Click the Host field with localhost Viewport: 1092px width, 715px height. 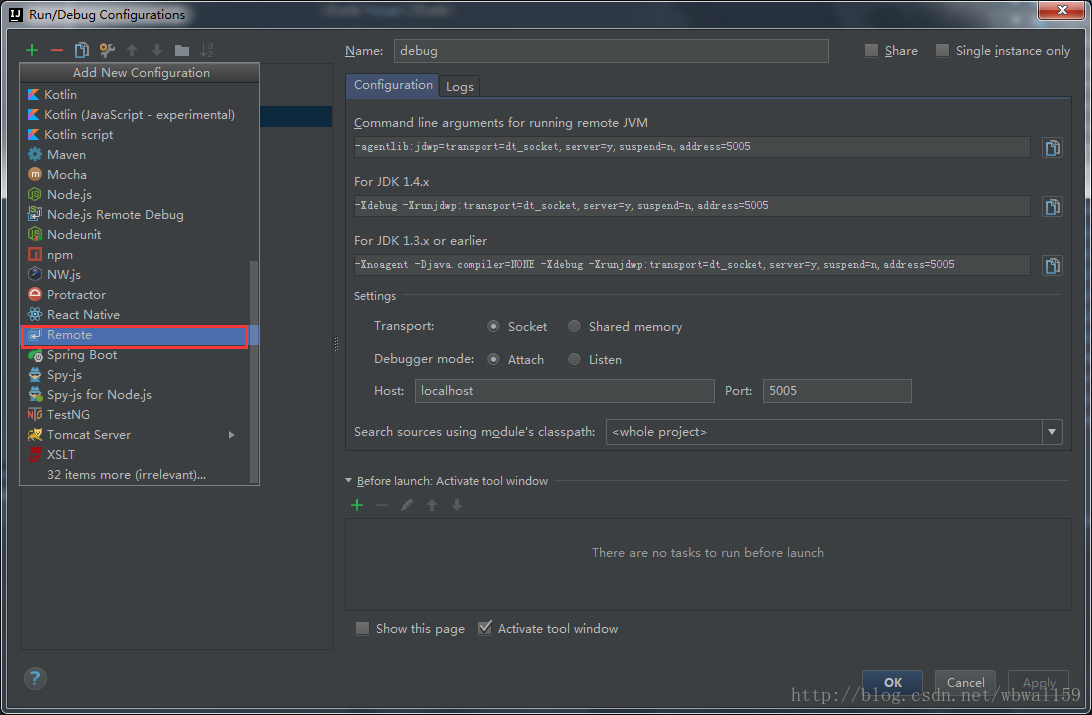tap(565, 391)
